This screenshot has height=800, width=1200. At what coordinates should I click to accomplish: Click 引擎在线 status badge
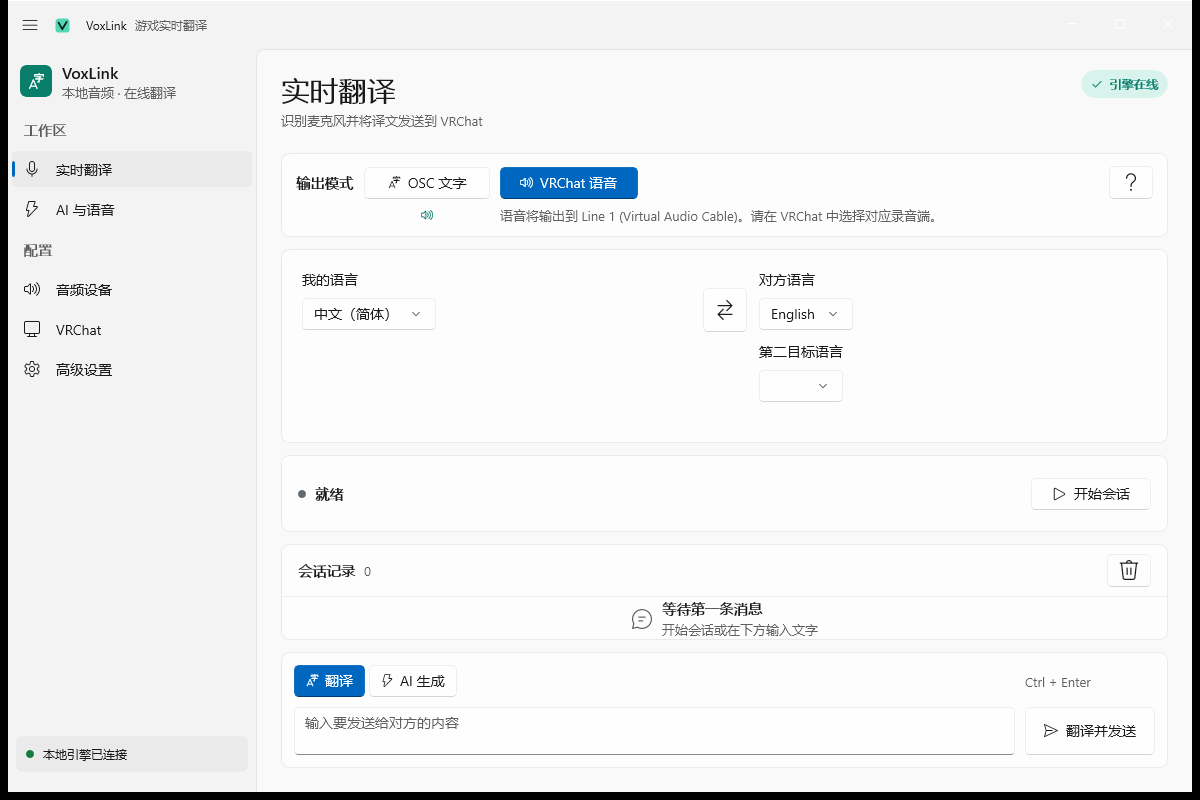point(1124,85)
